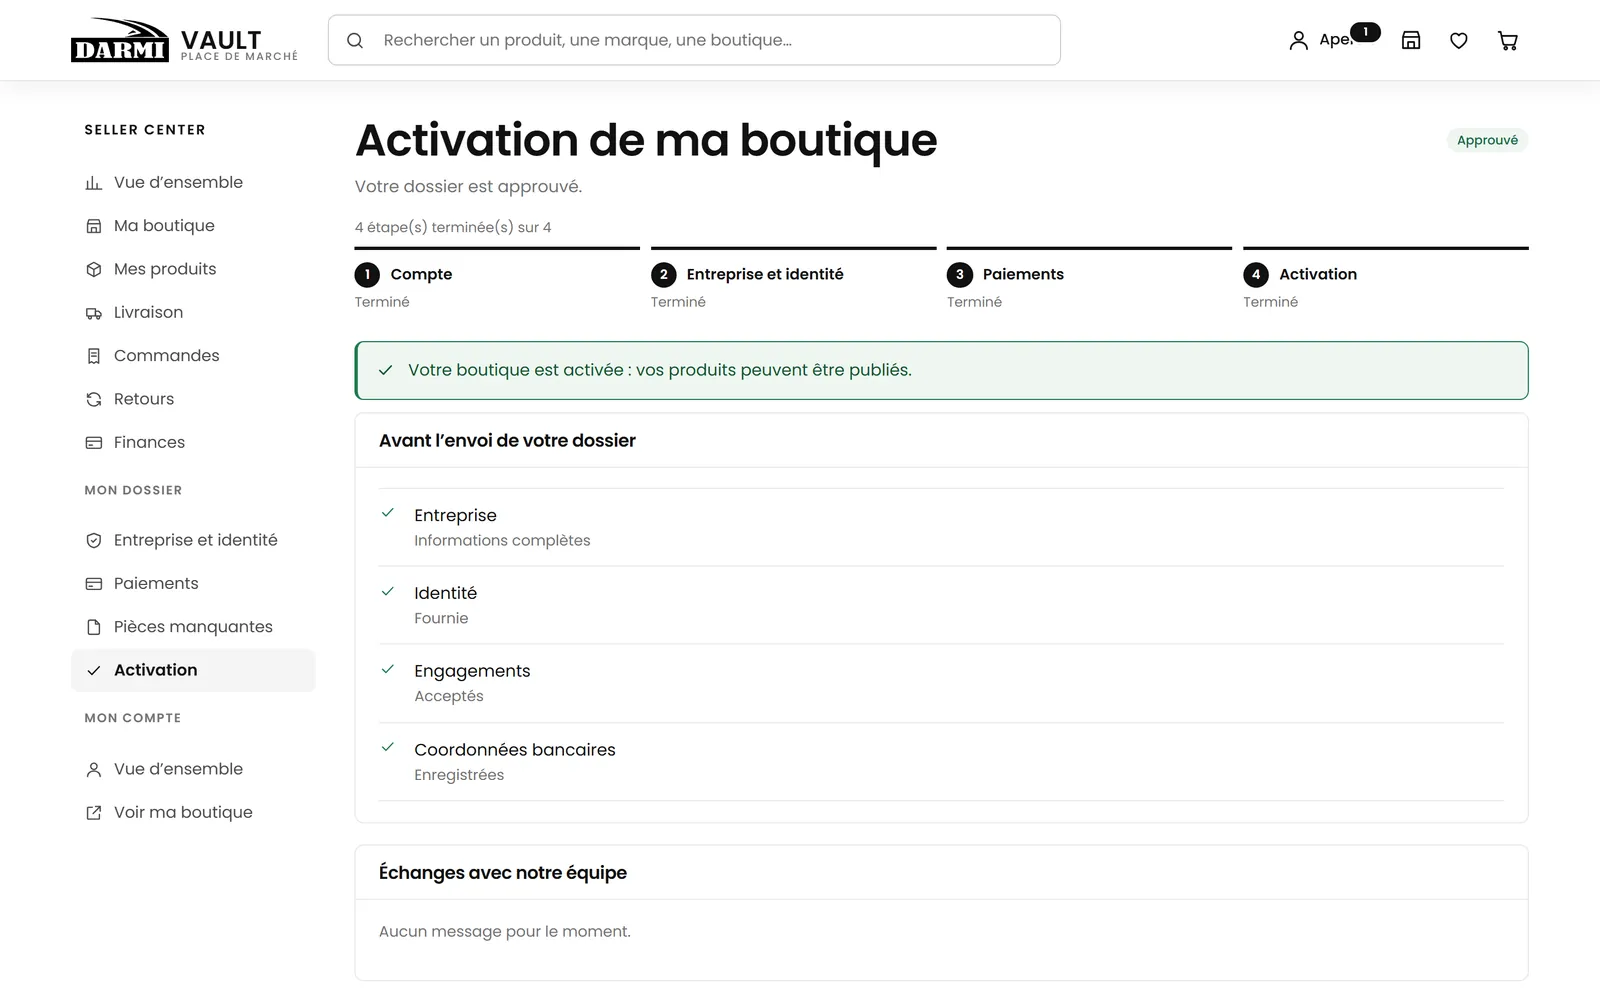
Task: Click the person icon beside Mon compte Vue d'ensemble
Action: click(x=94, y=769)
